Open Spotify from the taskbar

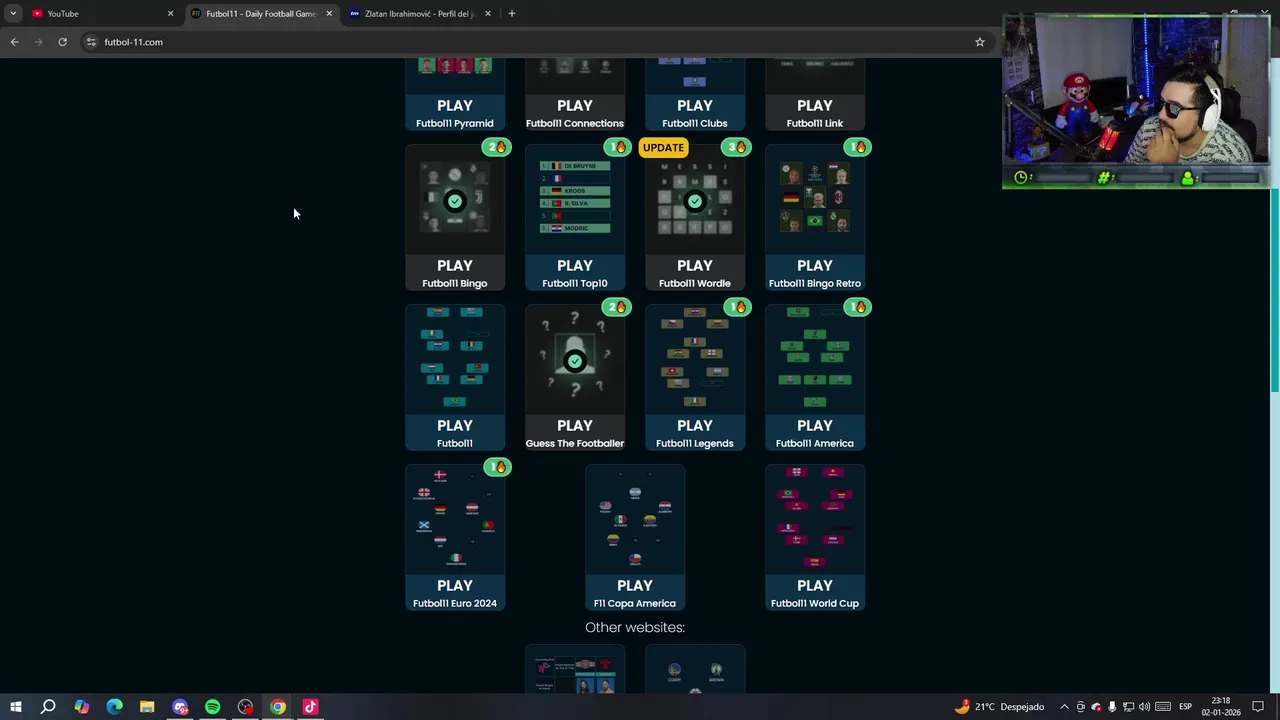212,707
